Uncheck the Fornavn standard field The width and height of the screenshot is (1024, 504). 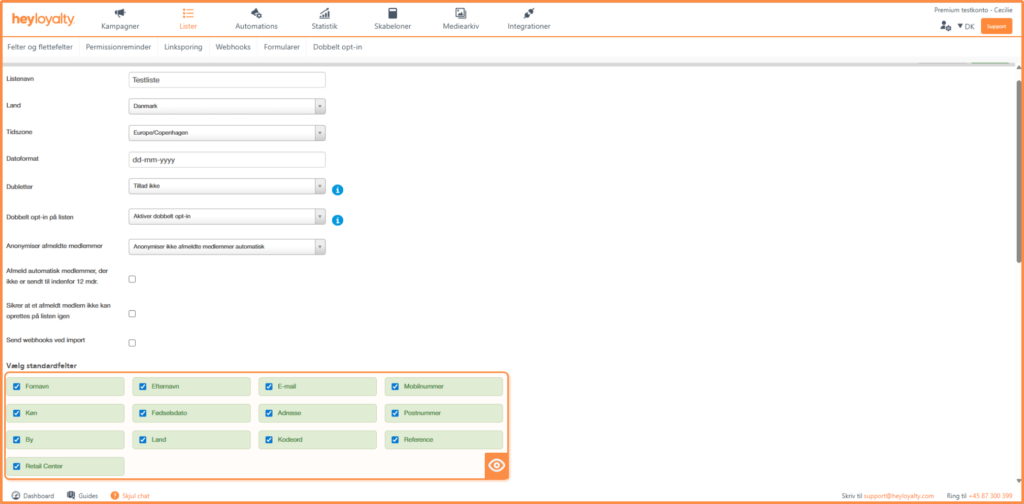click(x=16, y=386)
